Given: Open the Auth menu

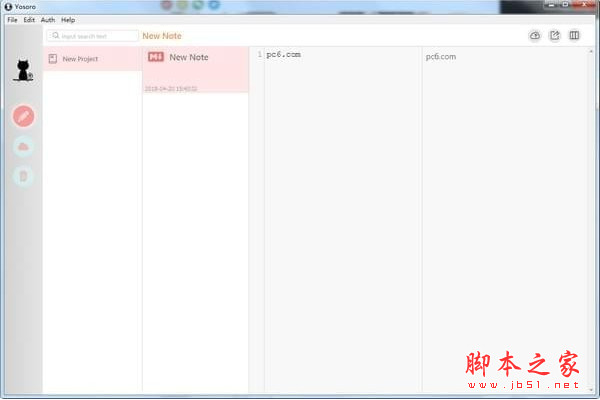Looking at the screenshot, I should click(48, 20).
